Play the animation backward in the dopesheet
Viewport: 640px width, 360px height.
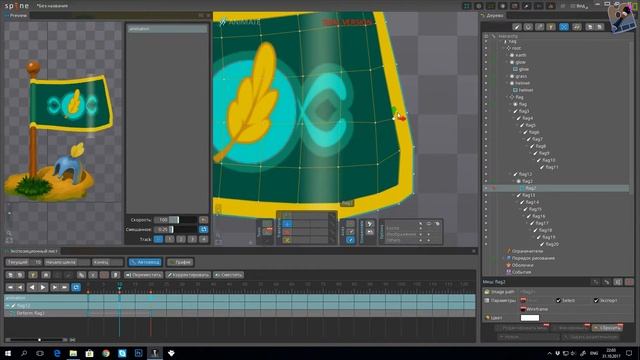coord(32,287)
